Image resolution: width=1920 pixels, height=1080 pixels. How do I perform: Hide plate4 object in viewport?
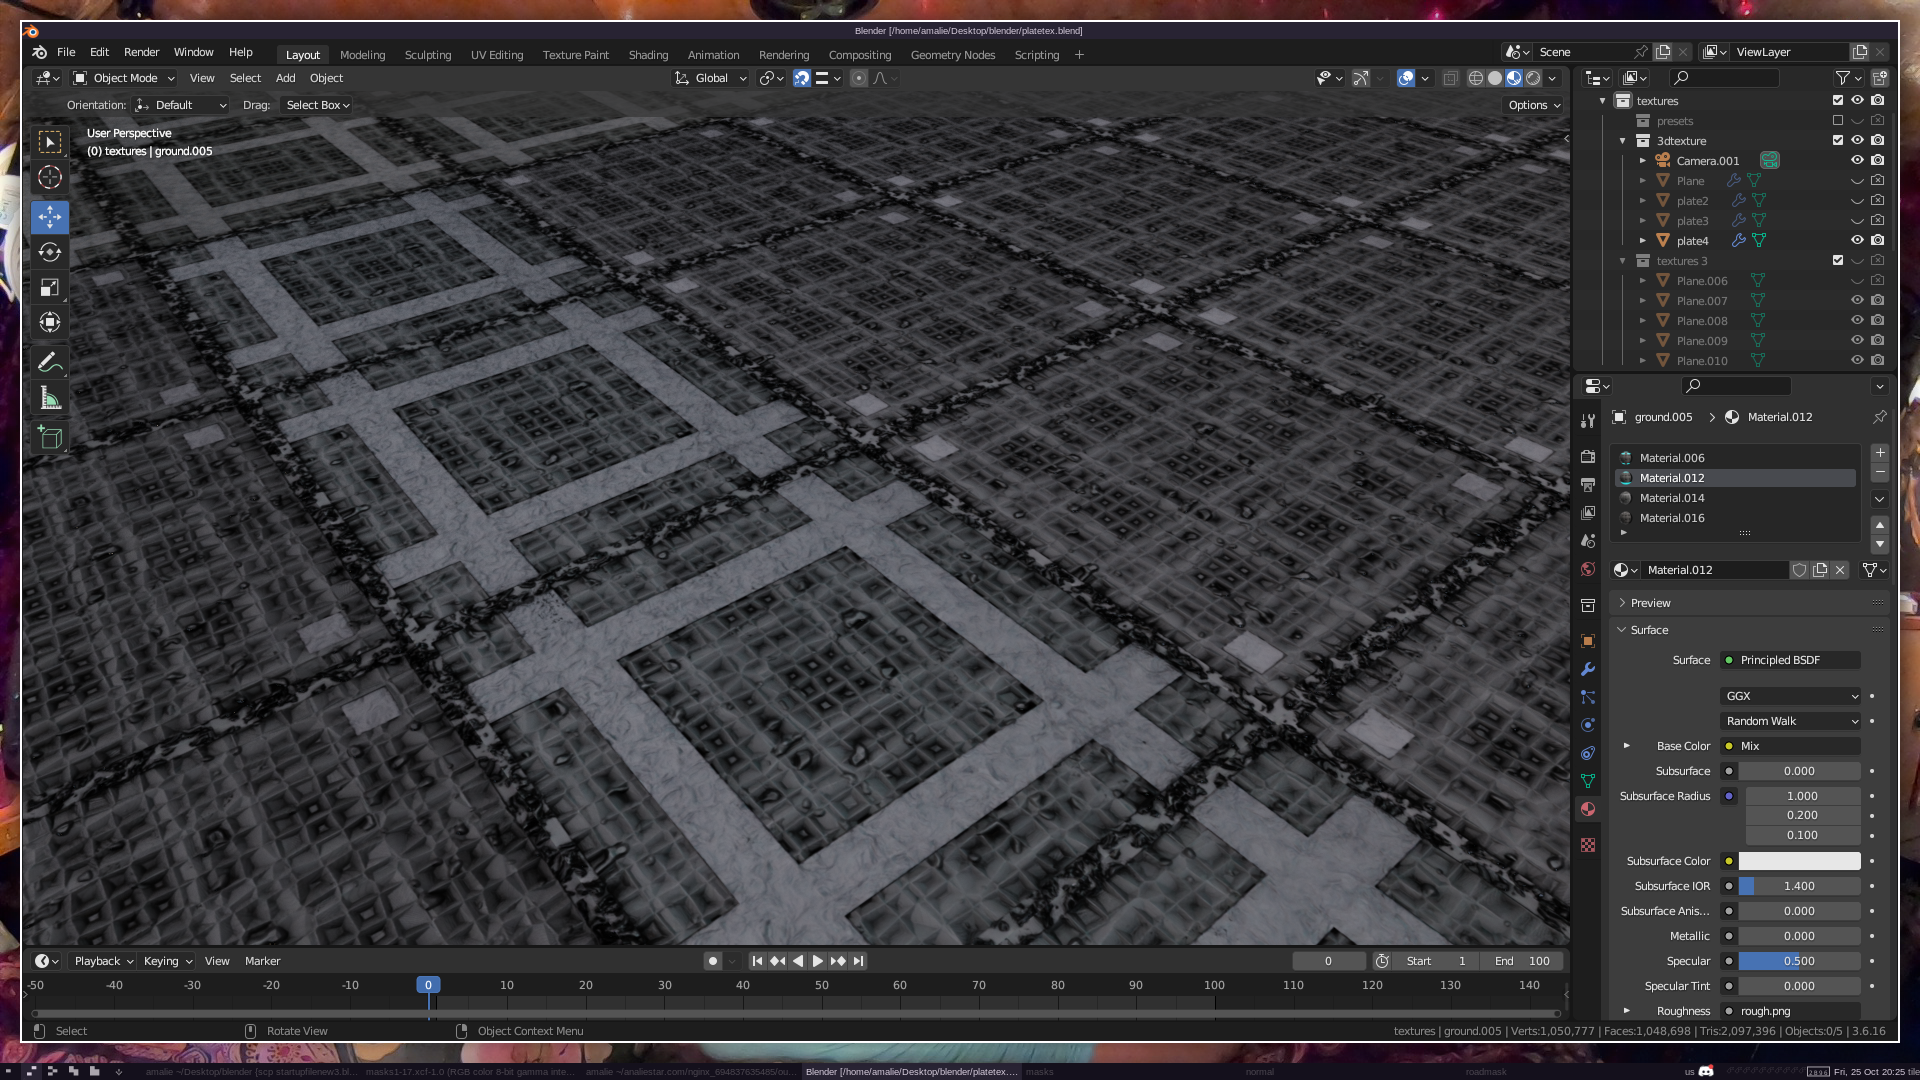tap(1857, 240)
